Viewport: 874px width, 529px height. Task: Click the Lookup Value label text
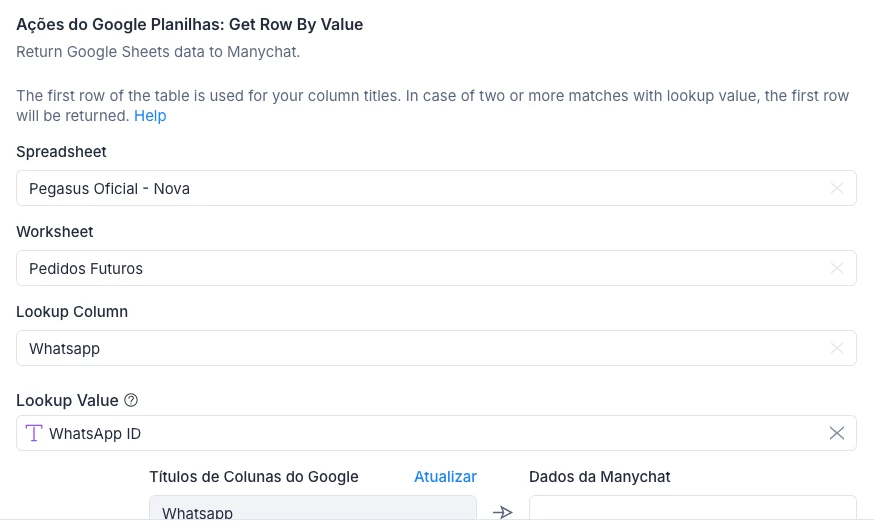67,400
